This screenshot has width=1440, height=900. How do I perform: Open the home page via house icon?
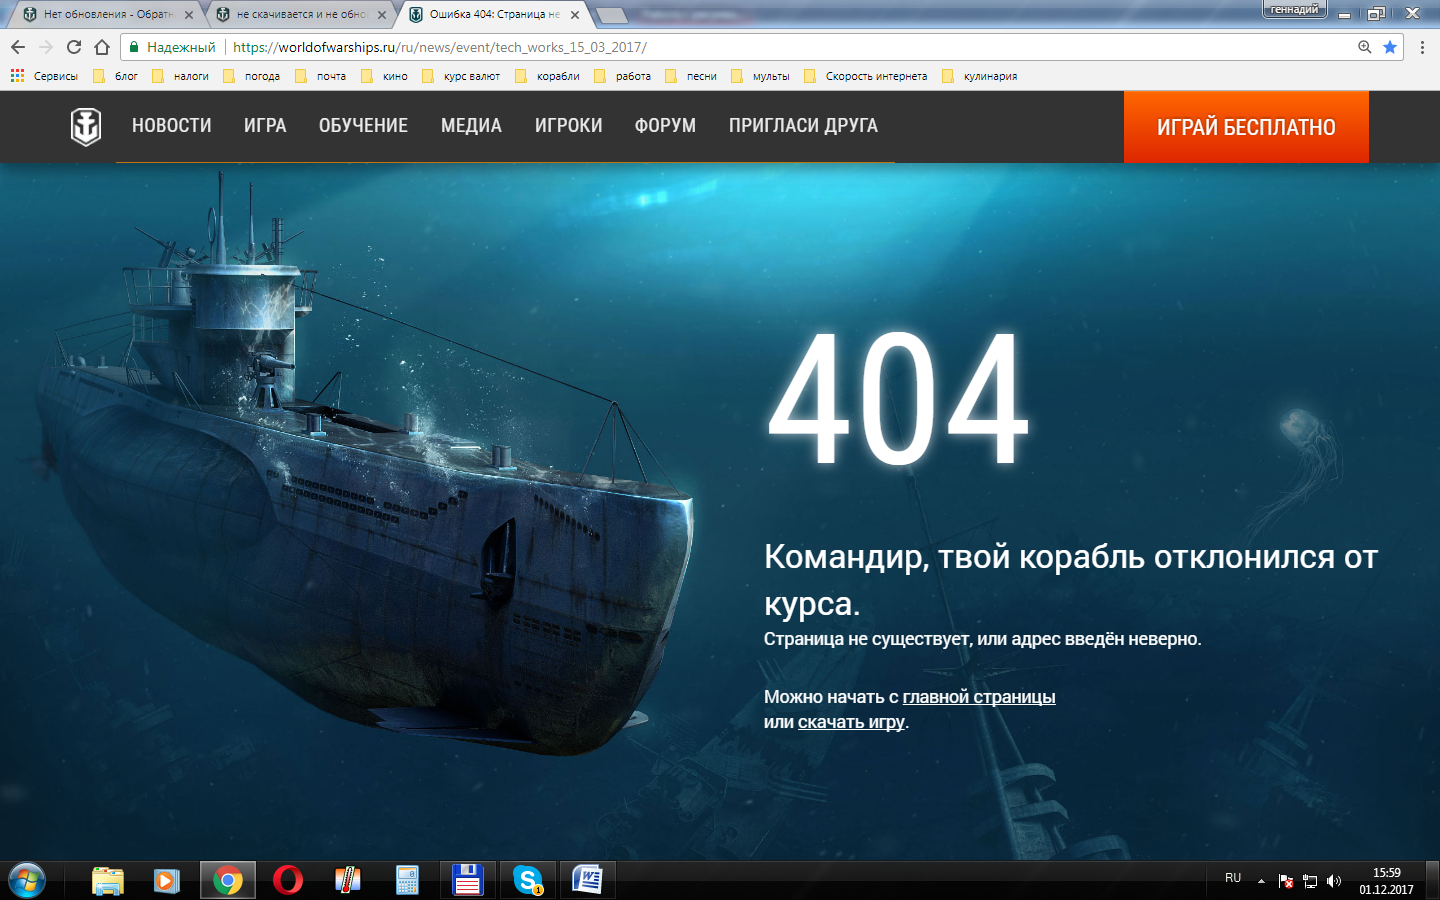[102, 47]
